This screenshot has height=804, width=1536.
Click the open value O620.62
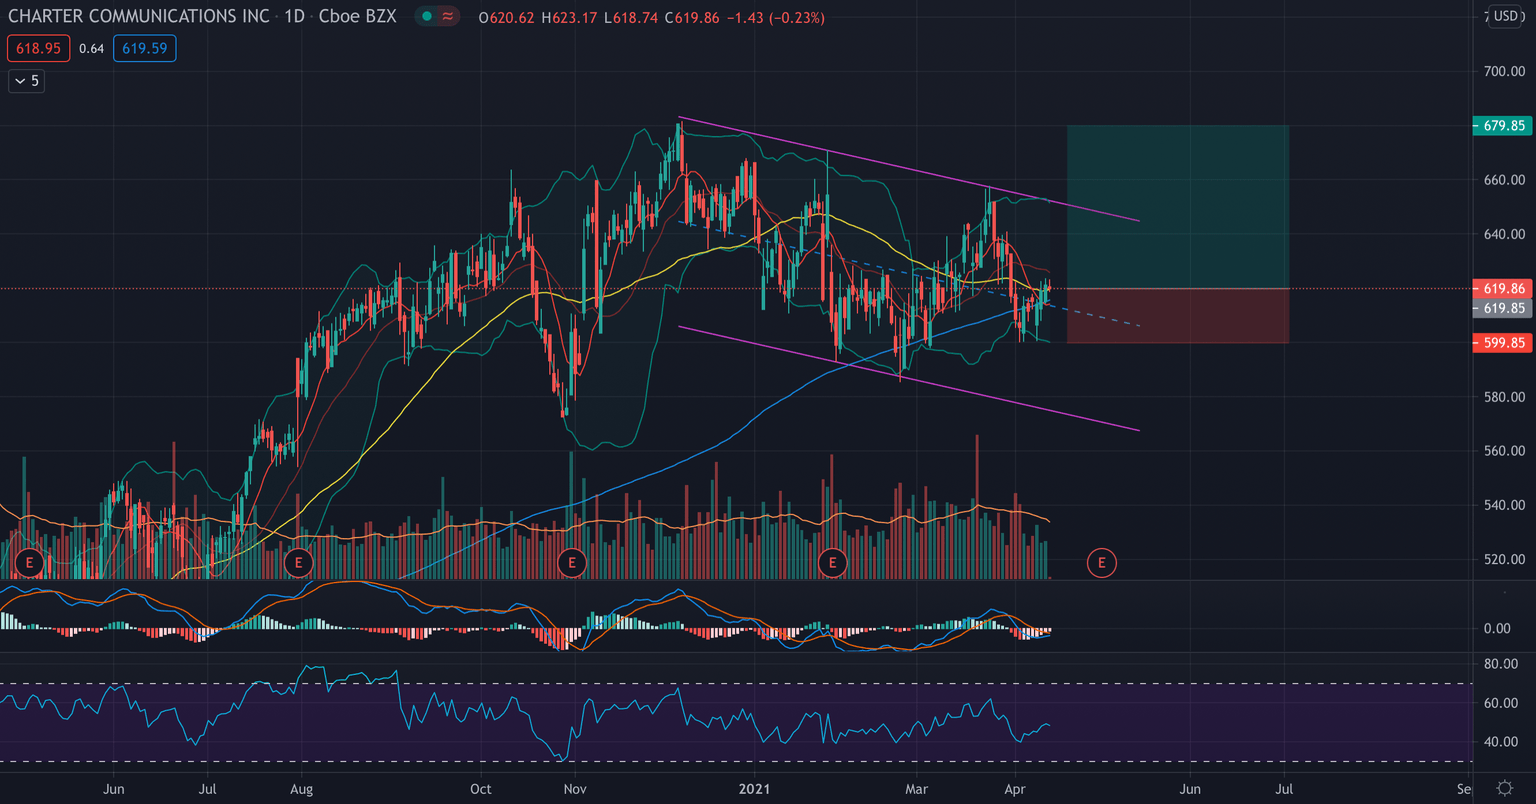[x=507, y=18]
